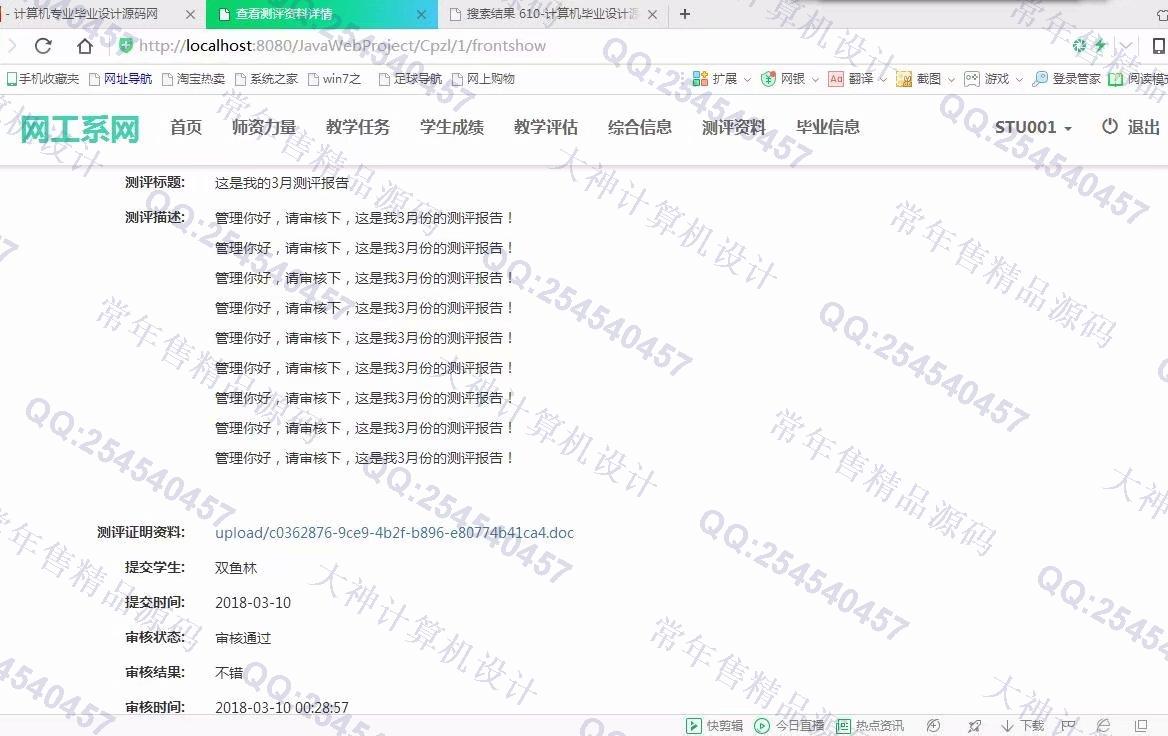Click the lightning speed-mode icon in address bar
This screenshot has height=736, width=1168.
pyautogui.click(x=1100, y=45)
